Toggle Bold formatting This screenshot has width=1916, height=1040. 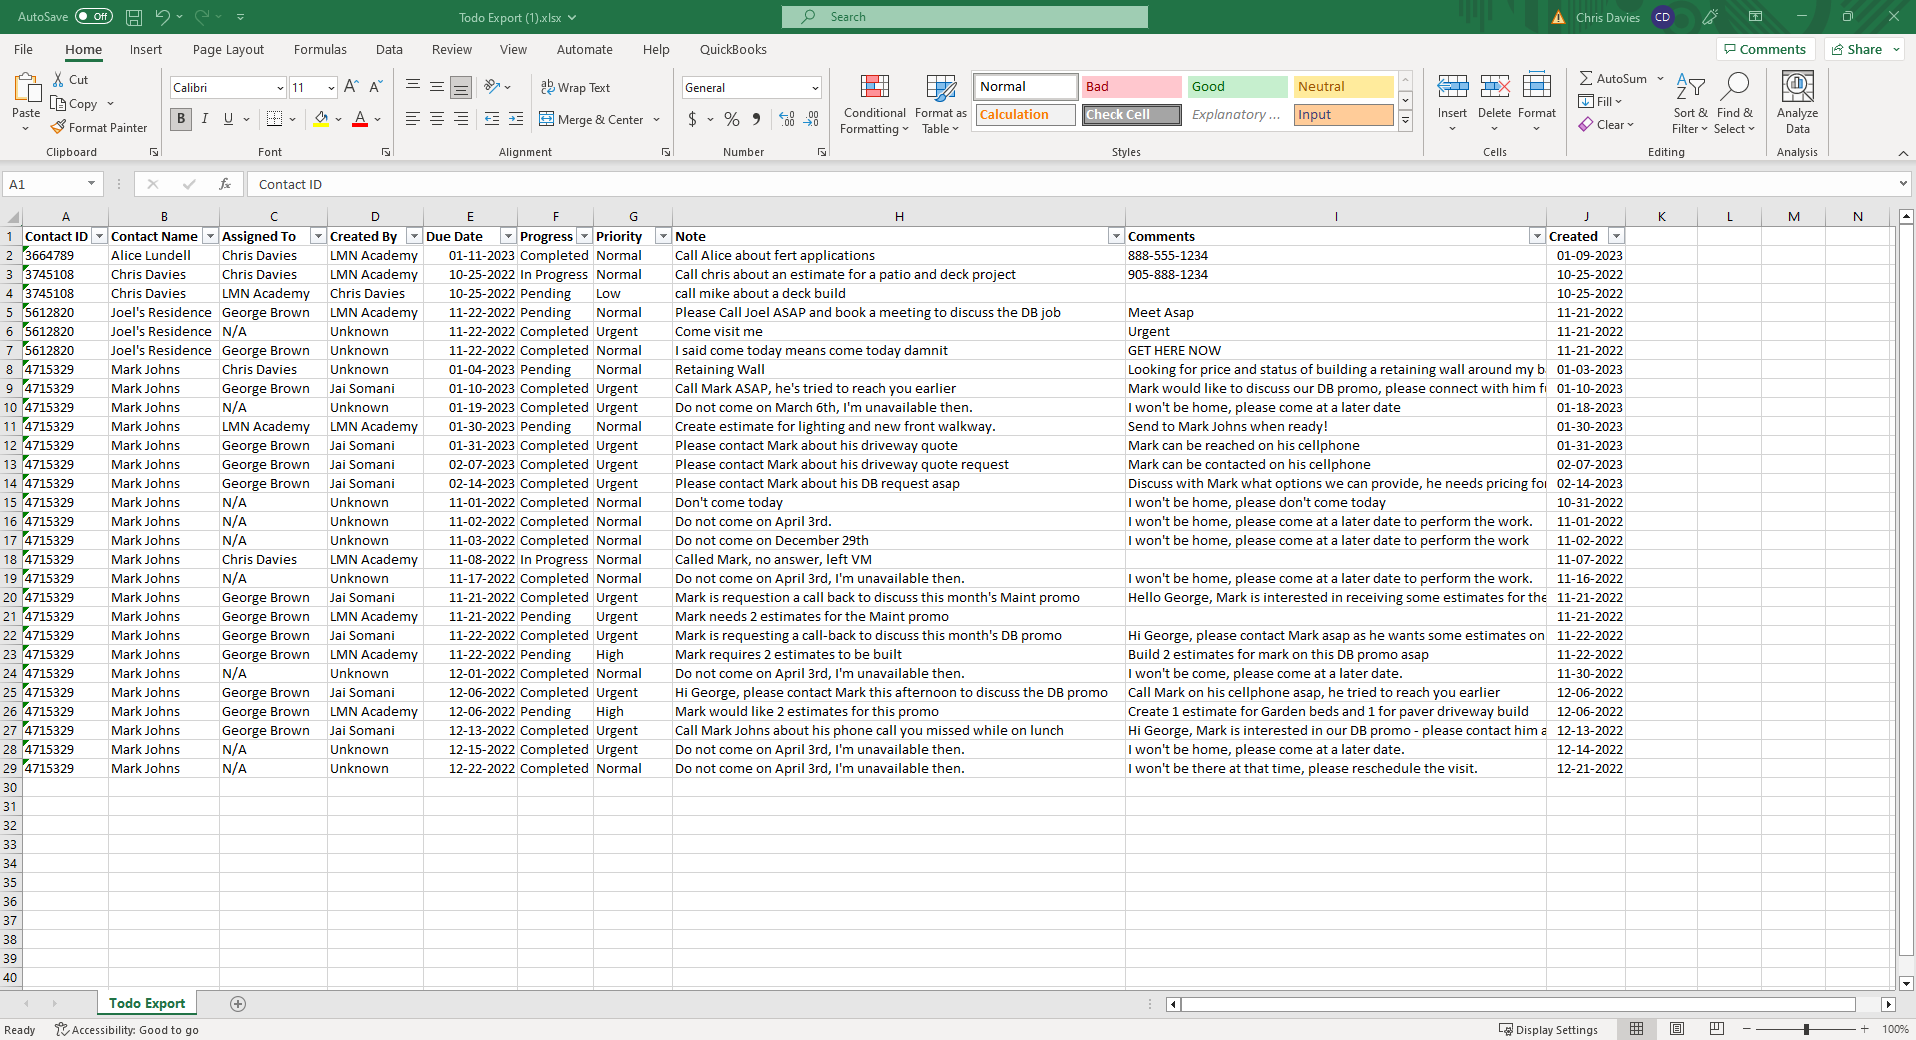coord(181,119)
